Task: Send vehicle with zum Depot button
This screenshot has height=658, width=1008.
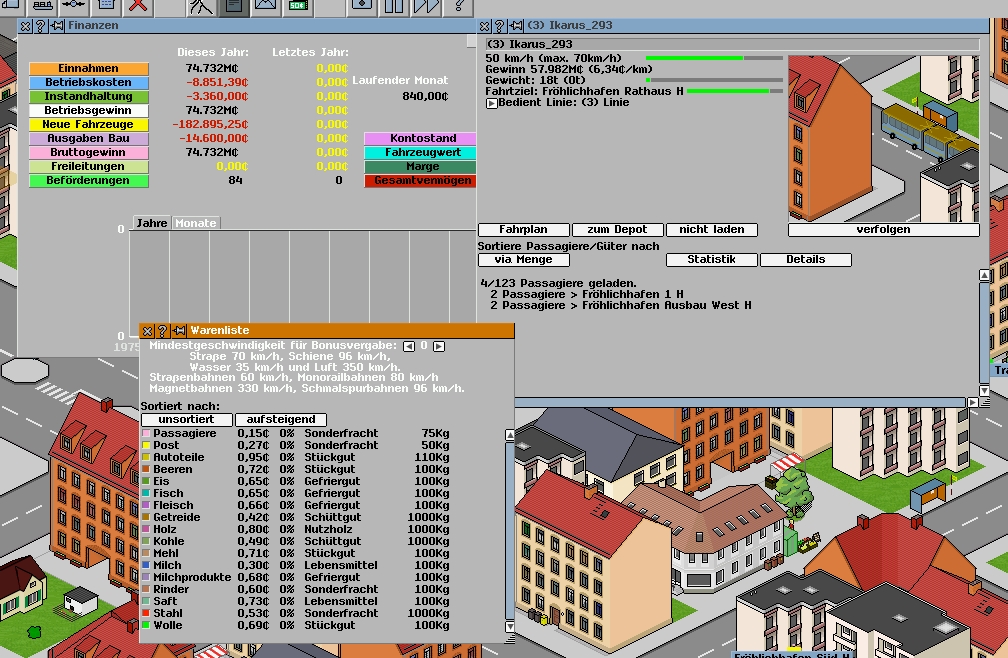Action: point(618,230)
